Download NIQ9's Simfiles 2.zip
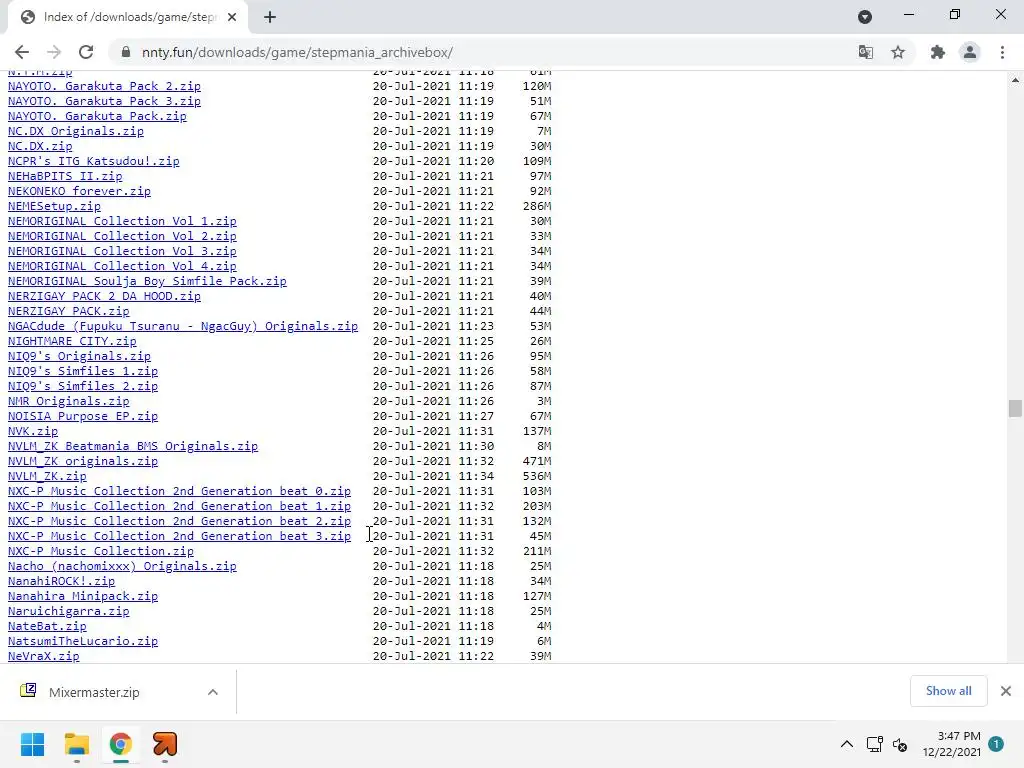This screenshot has width=1024, height=768. coord(83,387)
